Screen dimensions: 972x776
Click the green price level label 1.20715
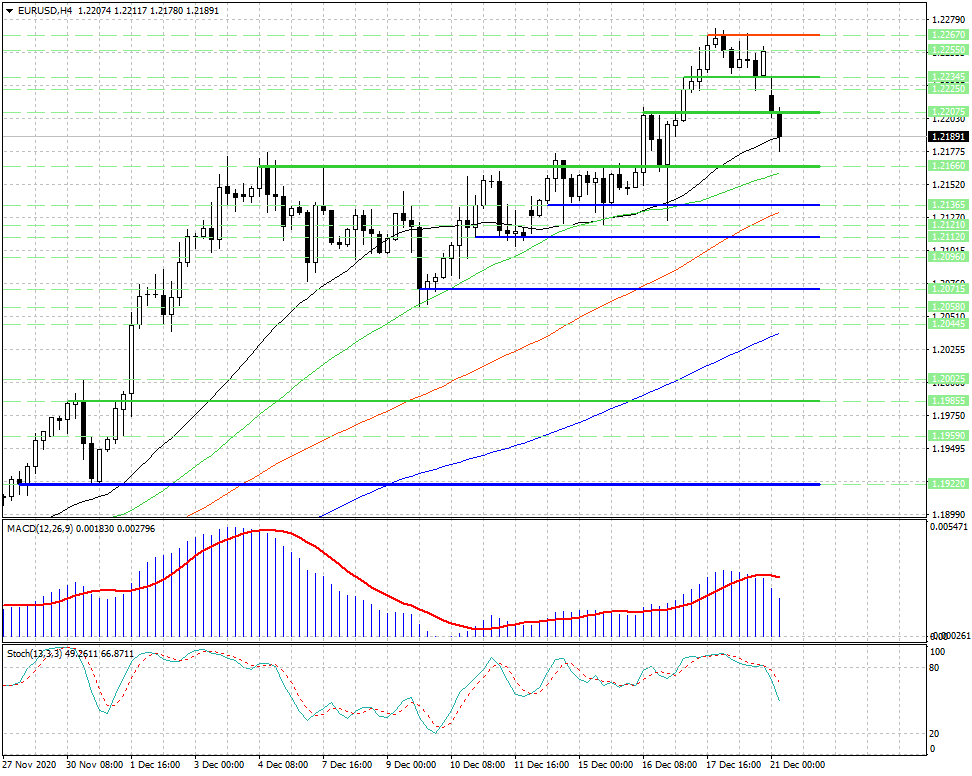point(948,289)
